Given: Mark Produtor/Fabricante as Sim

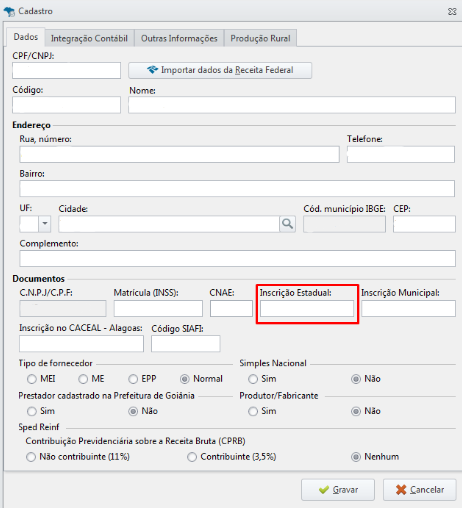Looking at the screenshot, I should 253,411.
